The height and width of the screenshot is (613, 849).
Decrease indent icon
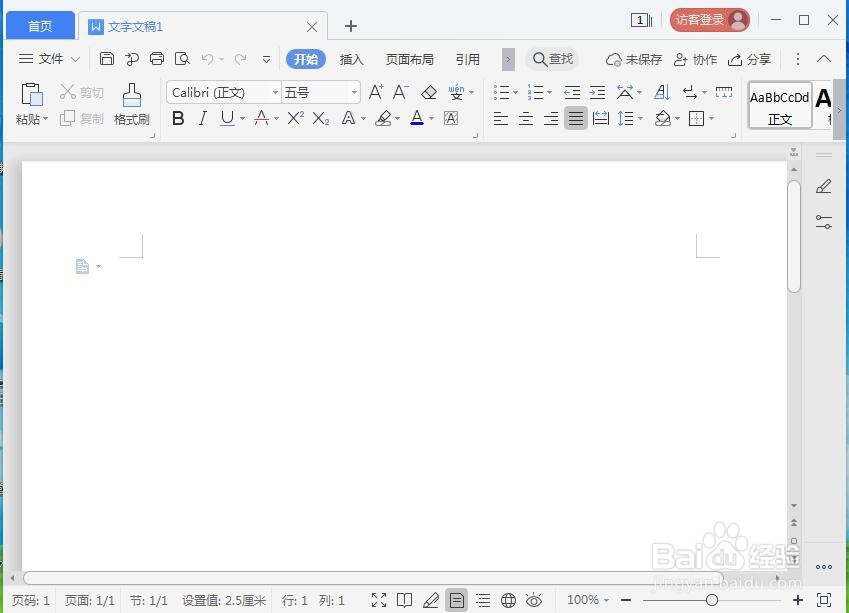(x=572, y=93)
